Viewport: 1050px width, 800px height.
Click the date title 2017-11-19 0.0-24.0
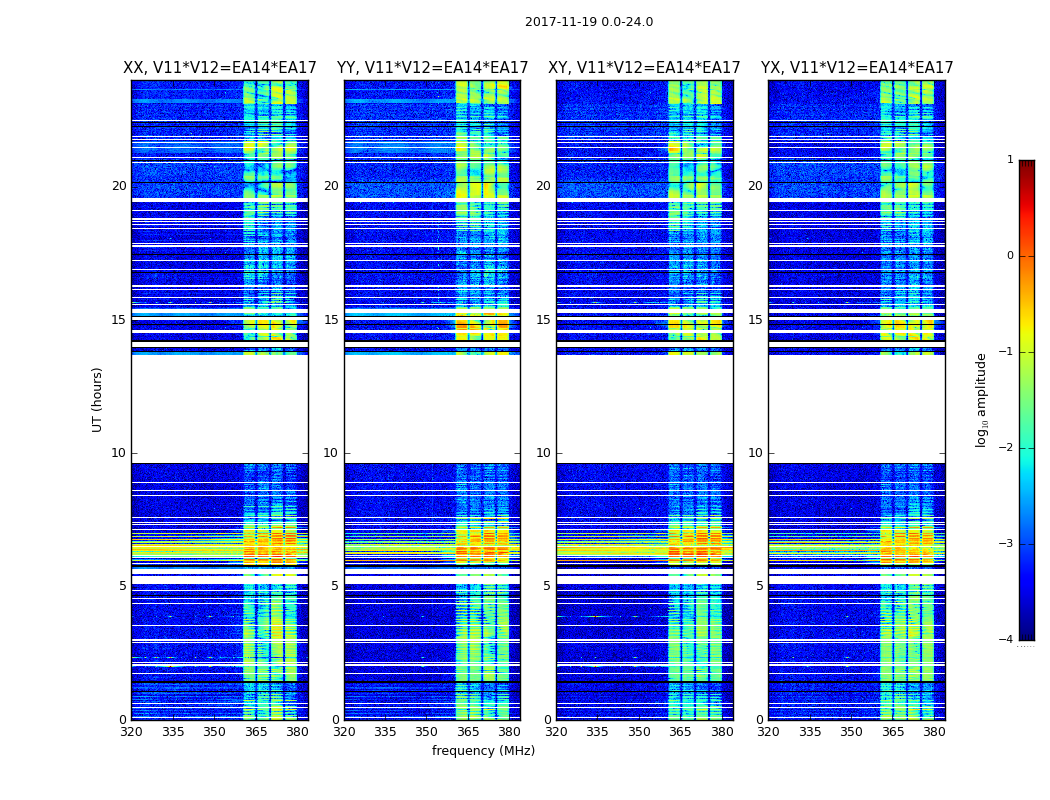click(x=588, y=22)
